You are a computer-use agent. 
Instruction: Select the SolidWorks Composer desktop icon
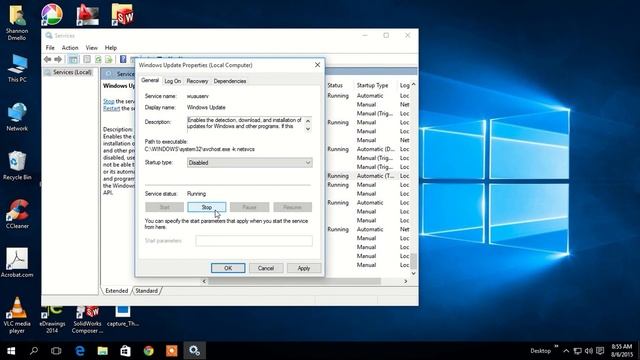pyautogui.click(x=87, y=319)
